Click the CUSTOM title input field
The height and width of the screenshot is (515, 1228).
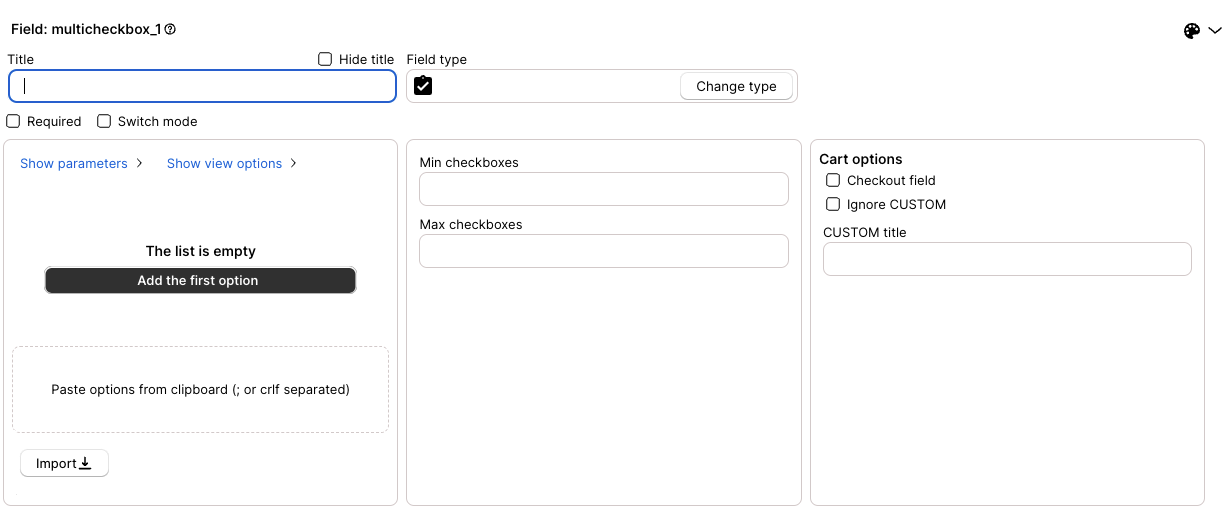[1007, 259]
